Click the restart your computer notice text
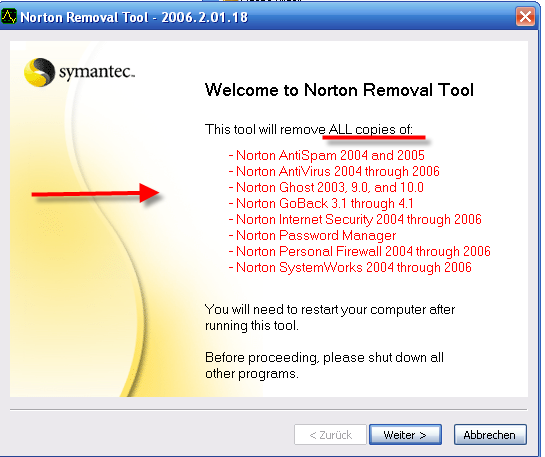The image size is (545, 457). coord(330,317)
